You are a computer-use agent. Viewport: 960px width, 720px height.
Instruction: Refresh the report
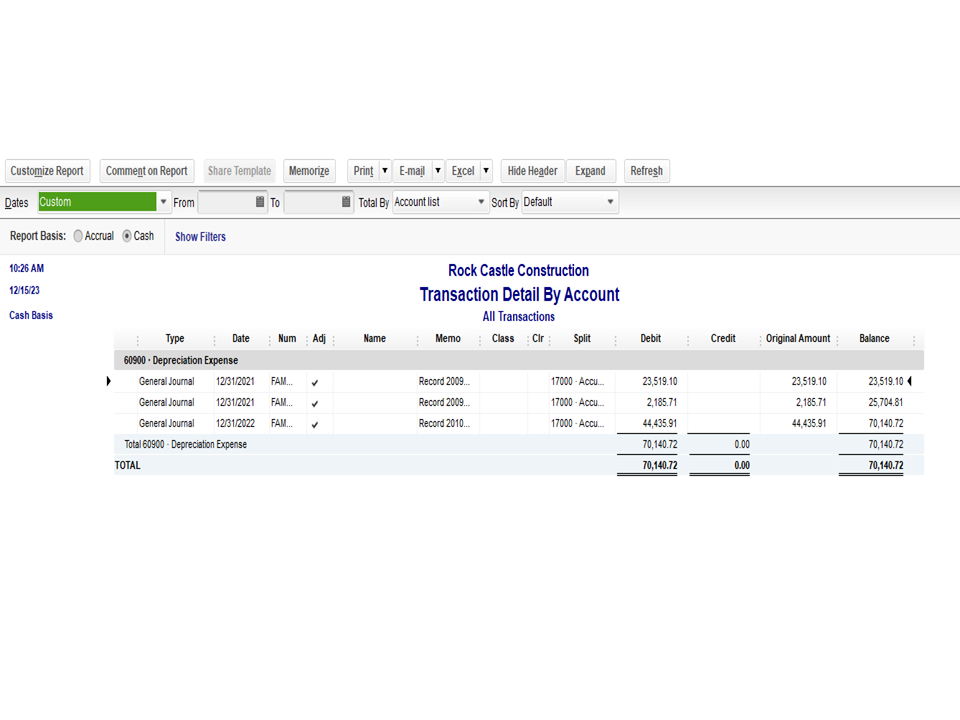[647, 171]
